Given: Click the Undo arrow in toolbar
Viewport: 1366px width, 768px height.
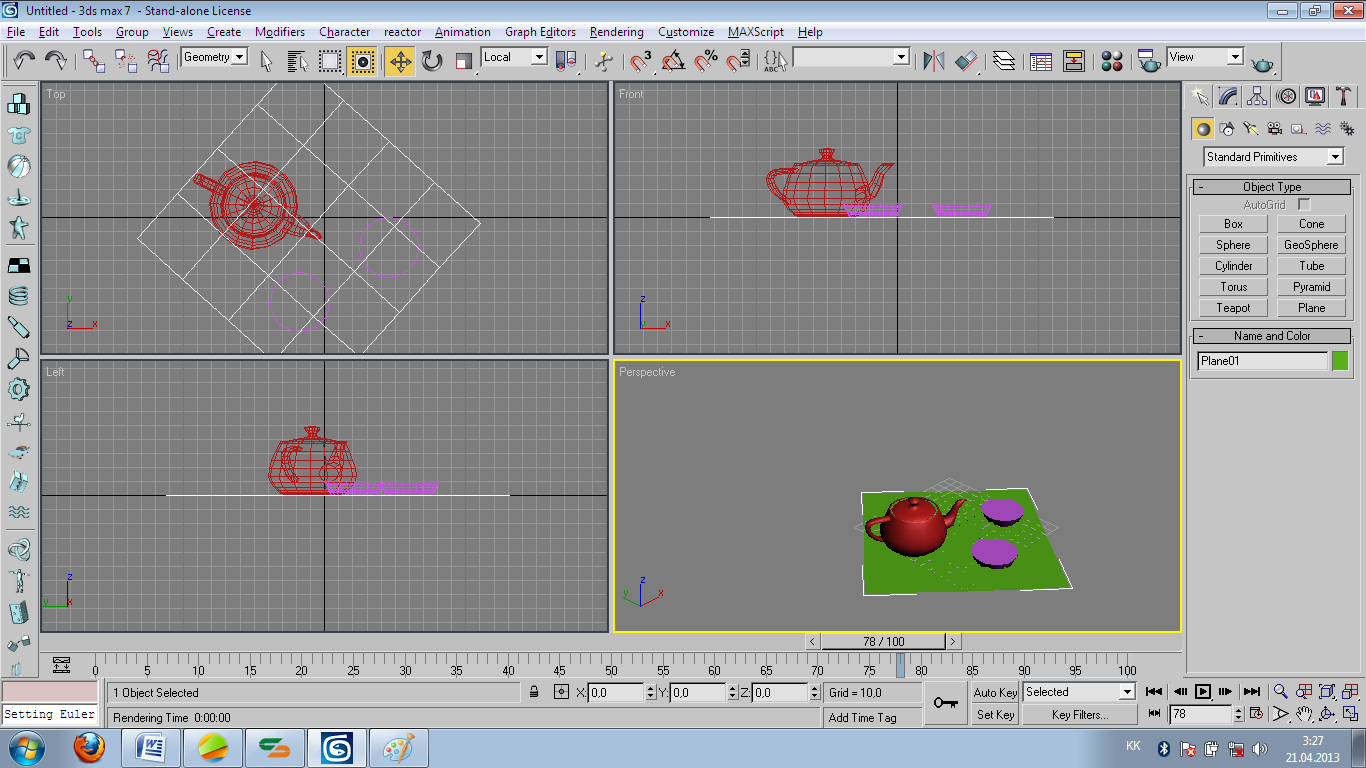Looking at the screenshot, I should (24, 62).
